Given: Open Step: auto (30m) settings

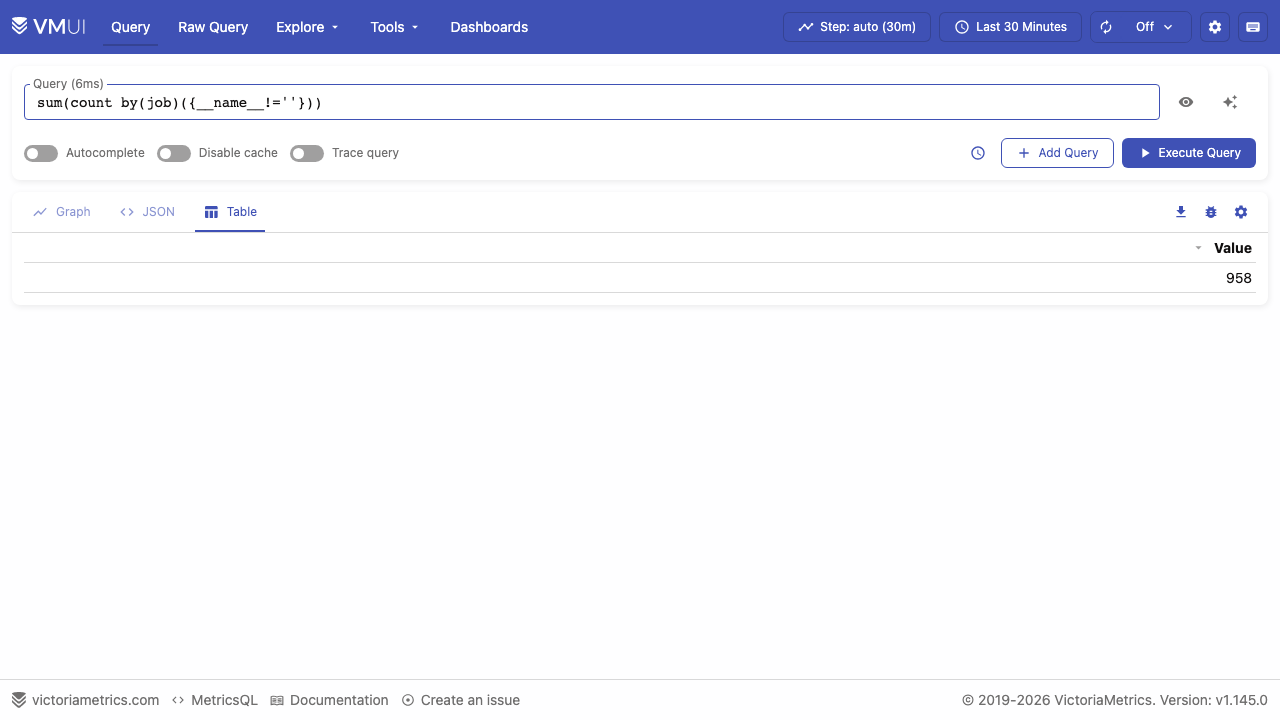Looking at the screenshot, I should tap(857, 27).
